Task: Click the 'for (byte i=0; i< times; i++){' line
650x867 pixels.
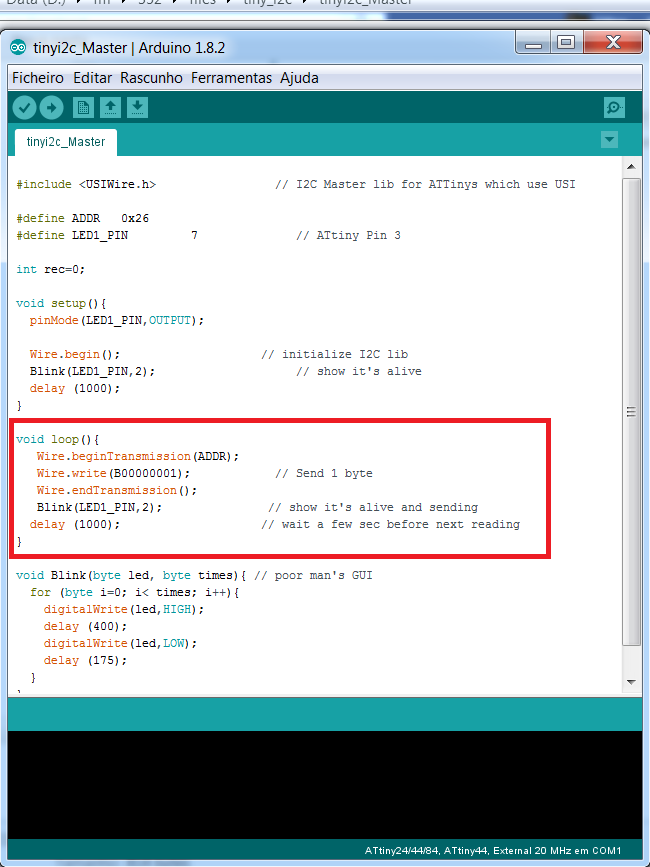Action: (134, 593)
